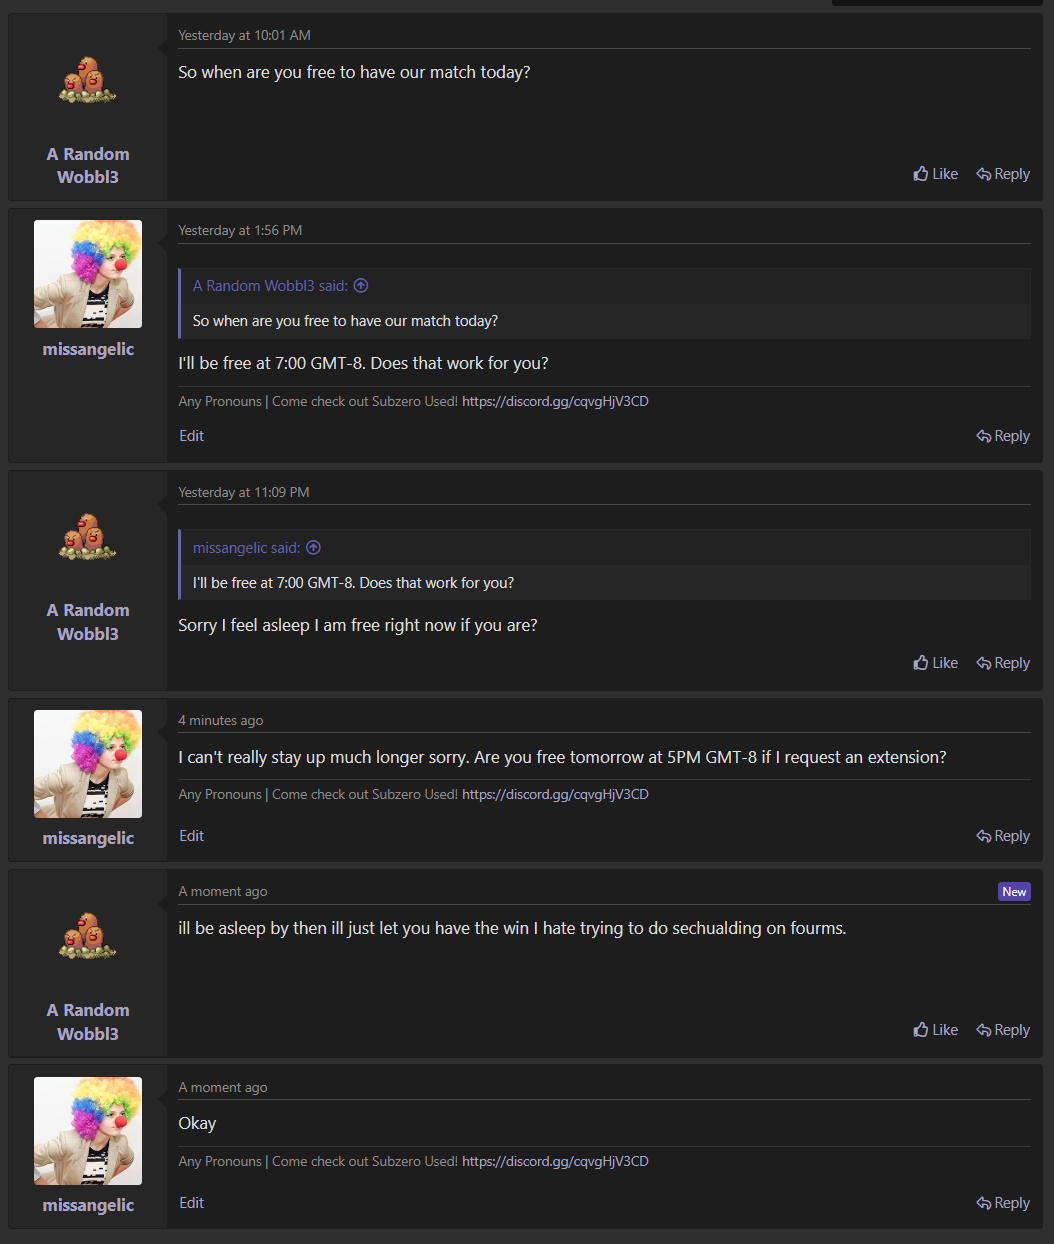Open missangelic's profile via username link
The height and width of the screenshot is (1244, 1054).
coord(87,349)
